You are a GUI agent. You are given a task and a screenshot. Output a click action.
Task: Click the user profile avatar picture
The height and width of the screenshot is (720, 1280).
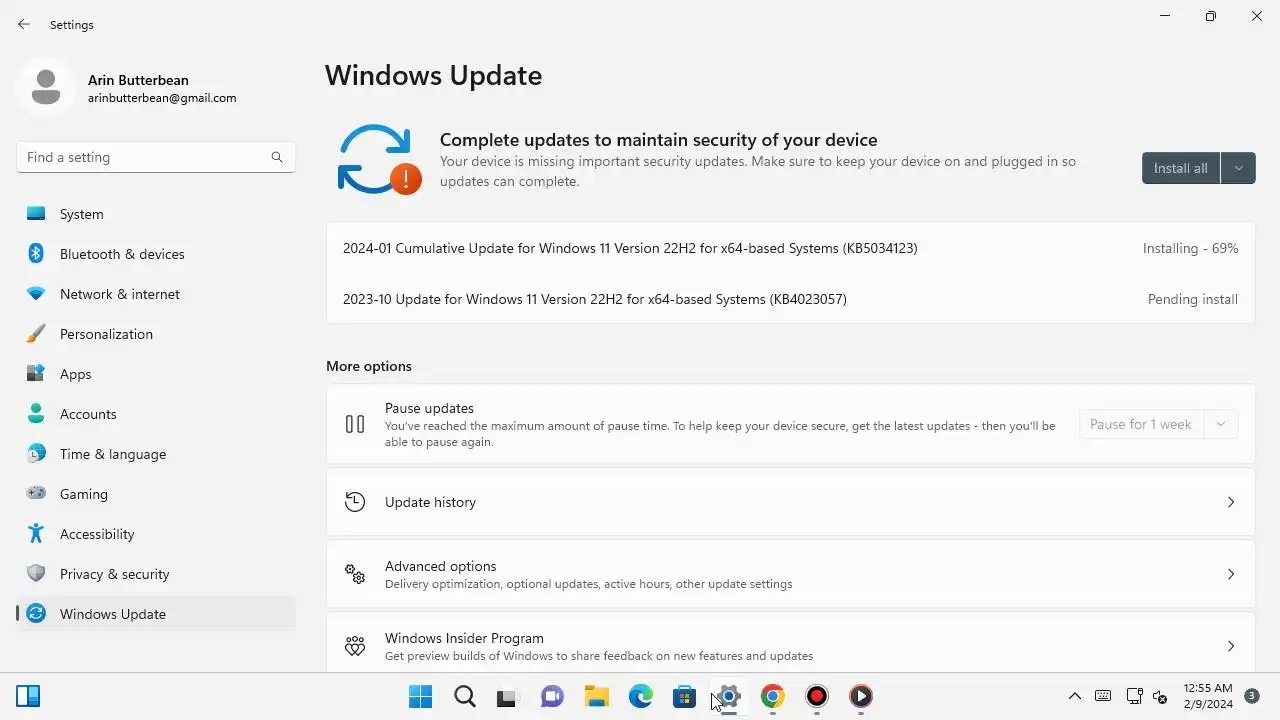(45, 87)
